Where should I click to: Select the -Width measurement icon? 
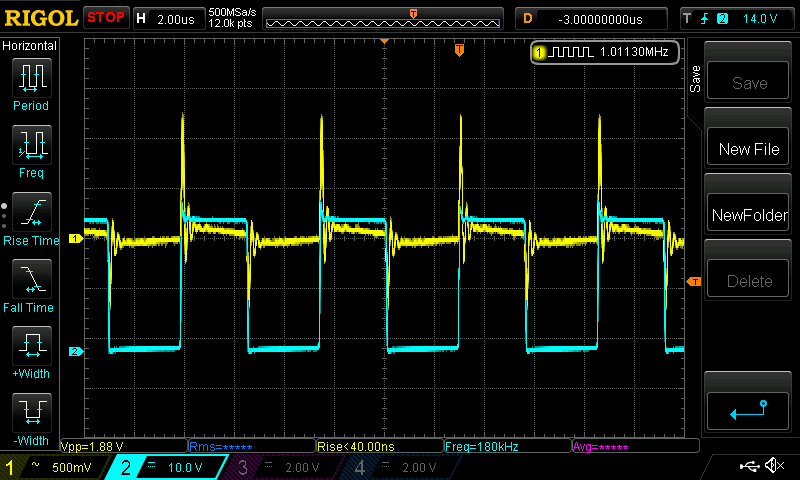(x=30, y=419)
